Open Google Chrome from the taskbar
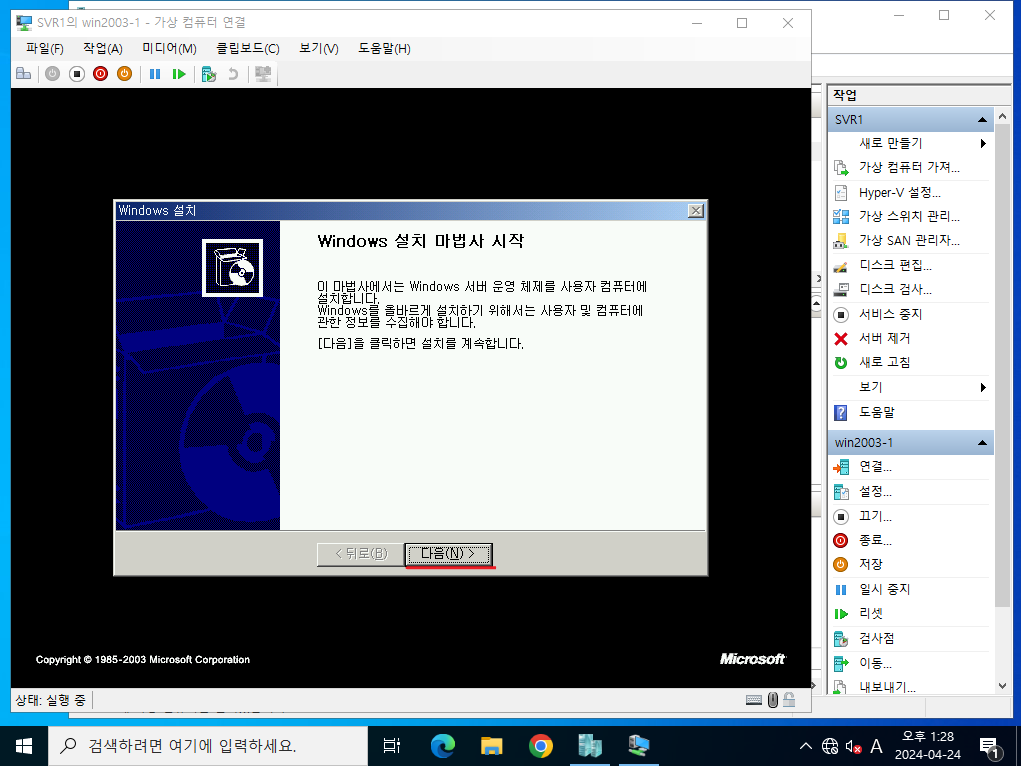 tap(540, 746)
